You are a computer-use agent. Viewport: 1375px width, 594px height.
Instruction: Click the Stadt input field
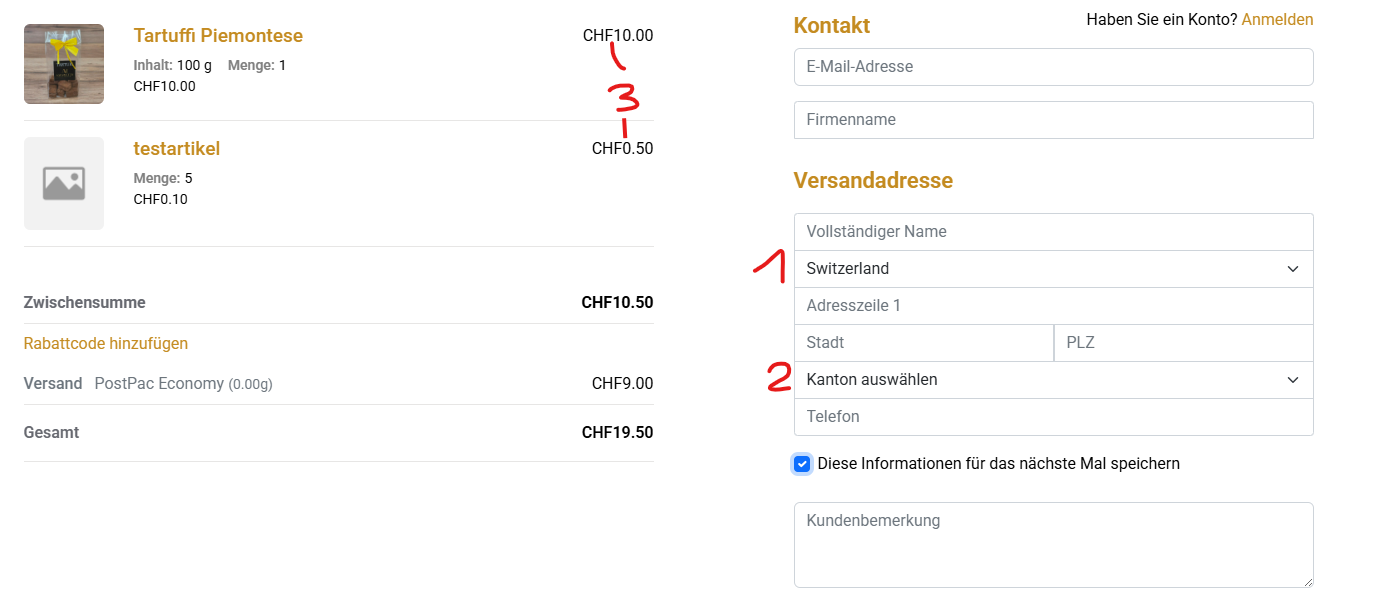coord(923,343)
